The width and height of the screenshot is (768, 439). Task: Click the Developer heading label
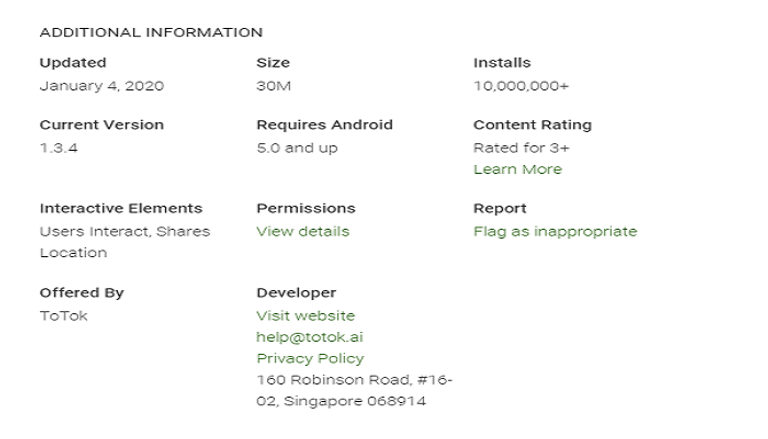296,293
